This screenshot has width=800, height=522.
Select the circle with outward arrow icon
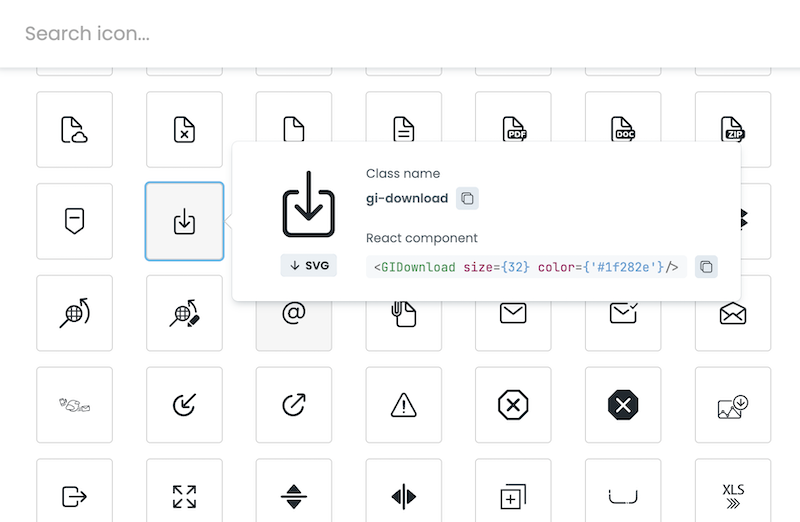pyautogui.click(x=294, y=405)
